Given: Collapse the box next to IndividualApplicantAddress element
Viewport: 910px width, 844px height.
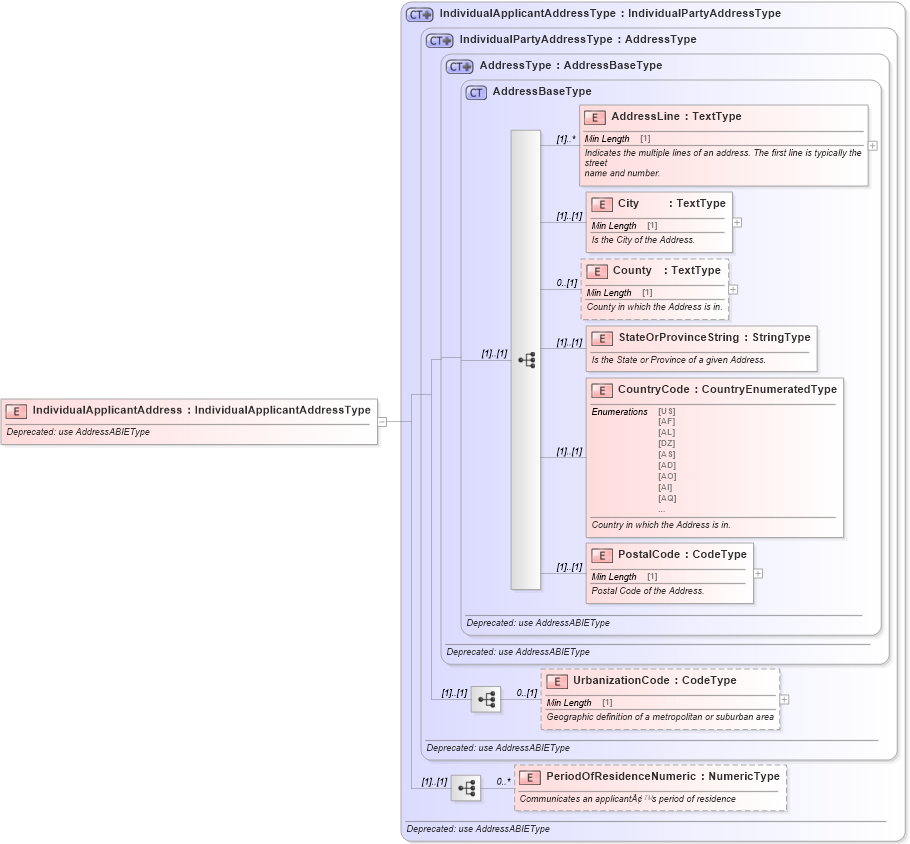Looking at the screenshot, I should pos(384,420).
